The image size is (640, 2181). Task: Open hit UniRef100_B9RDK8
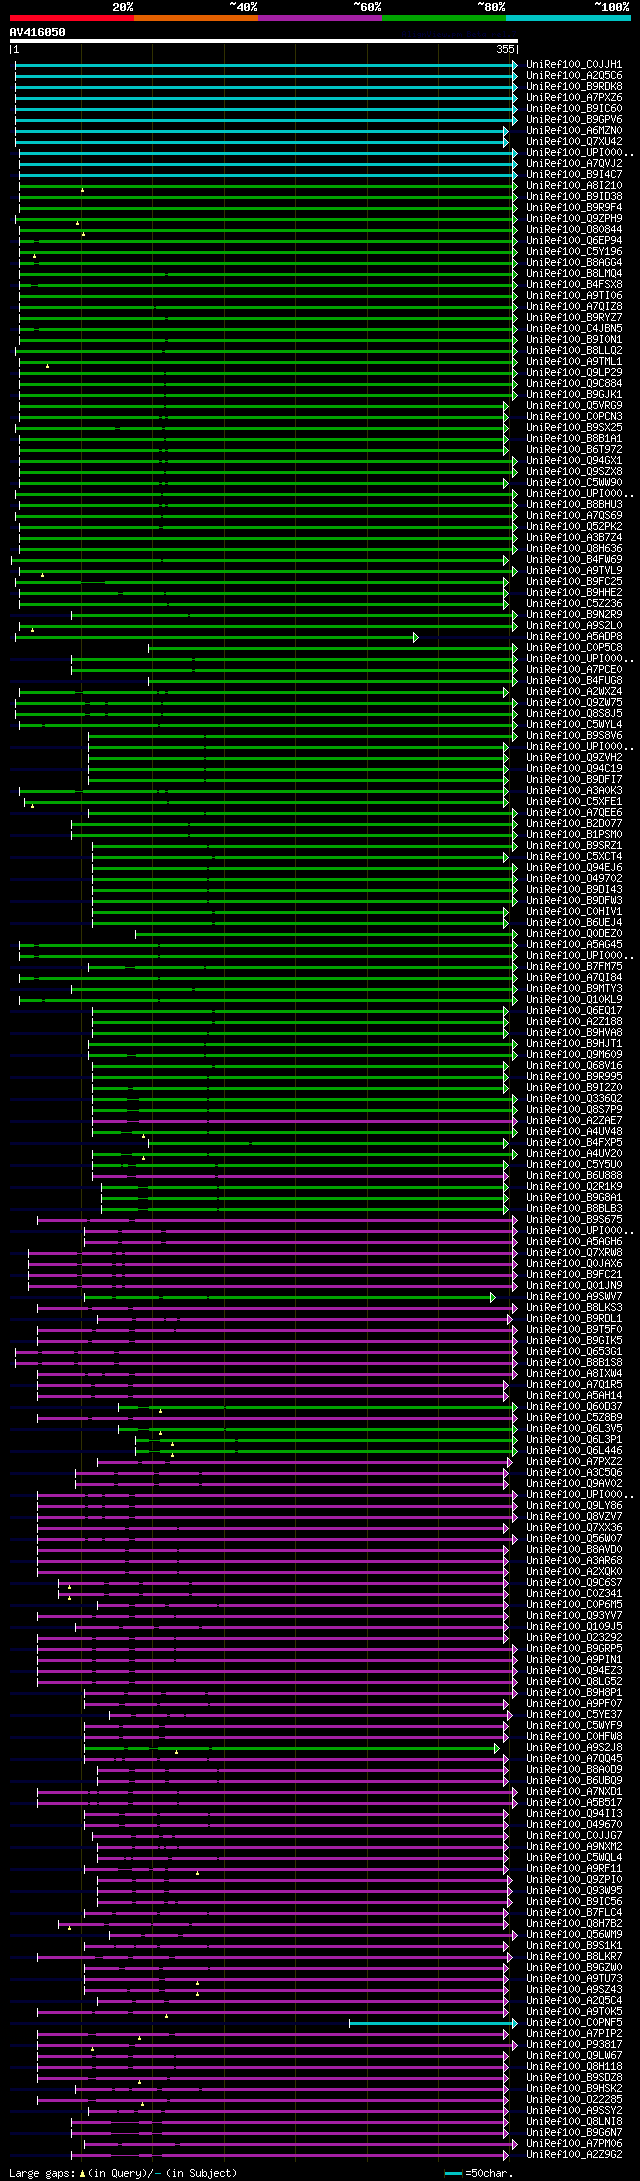(x=574, y=86)
